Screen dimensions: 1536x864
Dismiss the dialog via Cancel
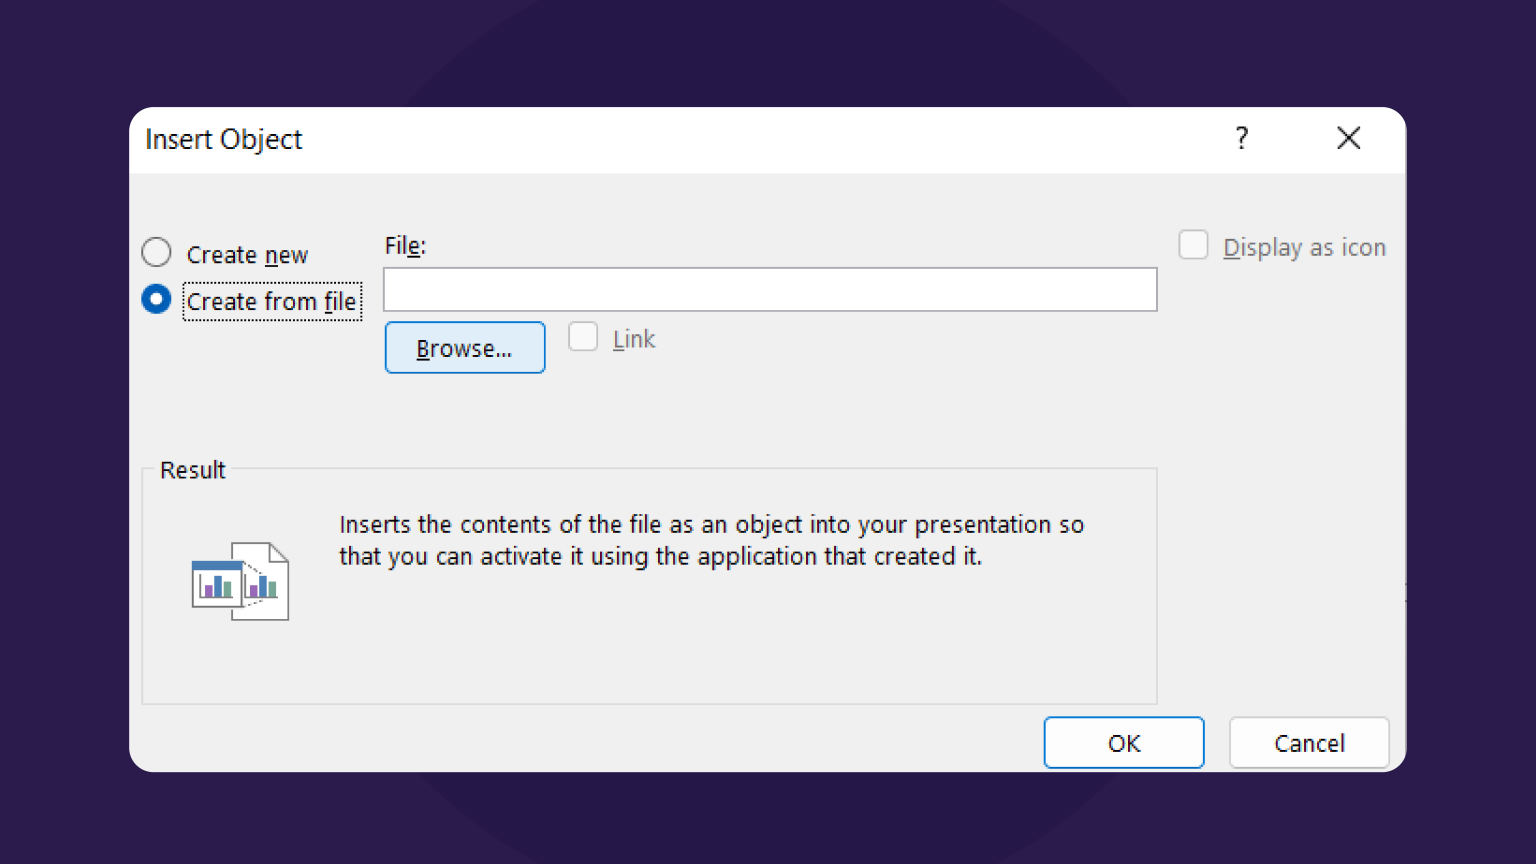pyautogui.click(x=1308, y=742)
